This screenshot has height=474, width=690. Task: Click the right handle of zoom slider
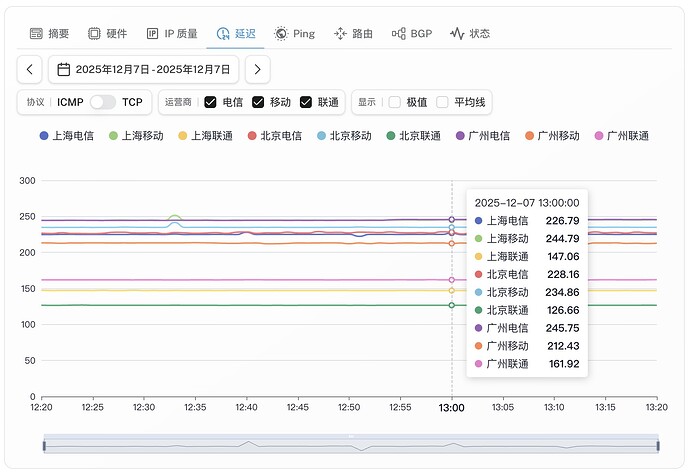coord(658,446)
